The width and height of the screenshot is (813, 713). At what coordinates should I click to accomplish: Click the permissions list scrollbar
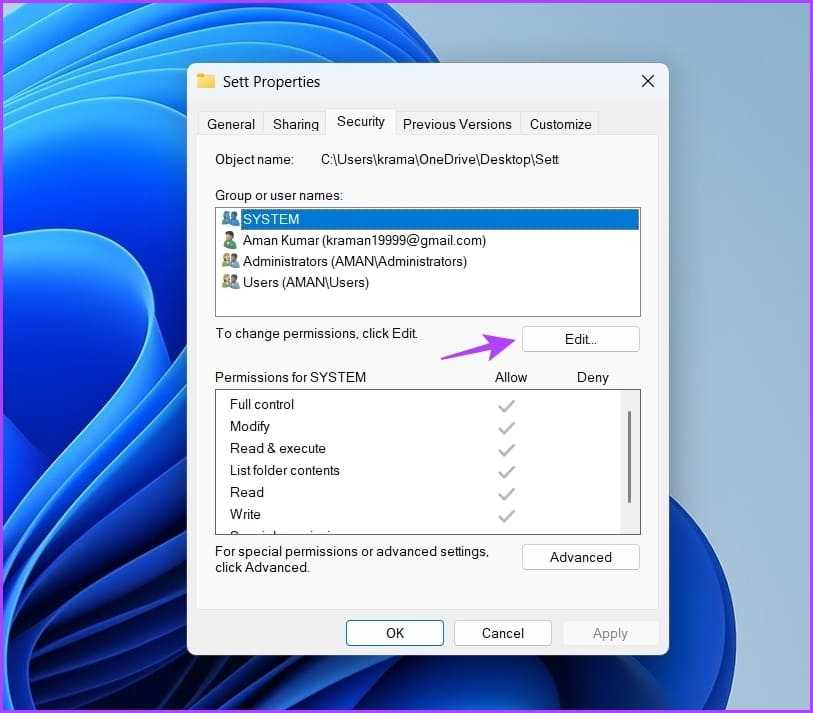click(x=629, y=457)
